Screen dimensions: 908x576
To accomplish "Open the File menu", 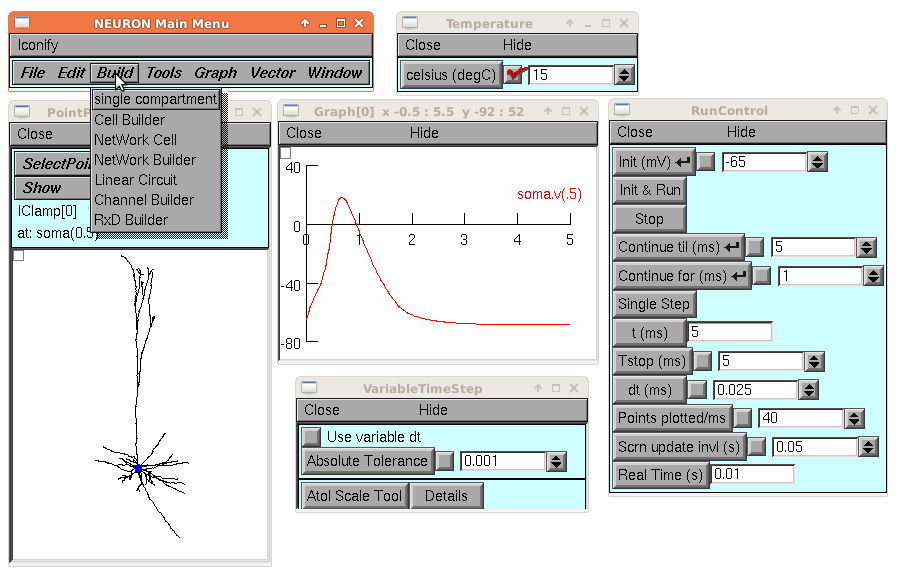I will 33,73.
